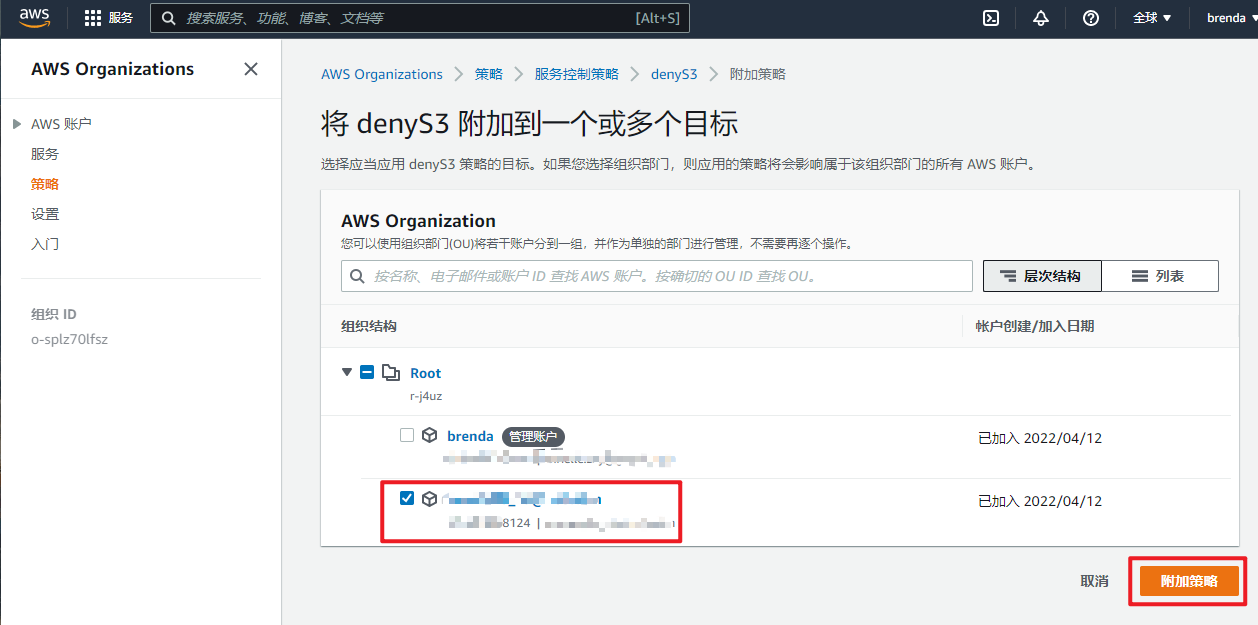Switch to 列表 list view

pos(1160,276)
